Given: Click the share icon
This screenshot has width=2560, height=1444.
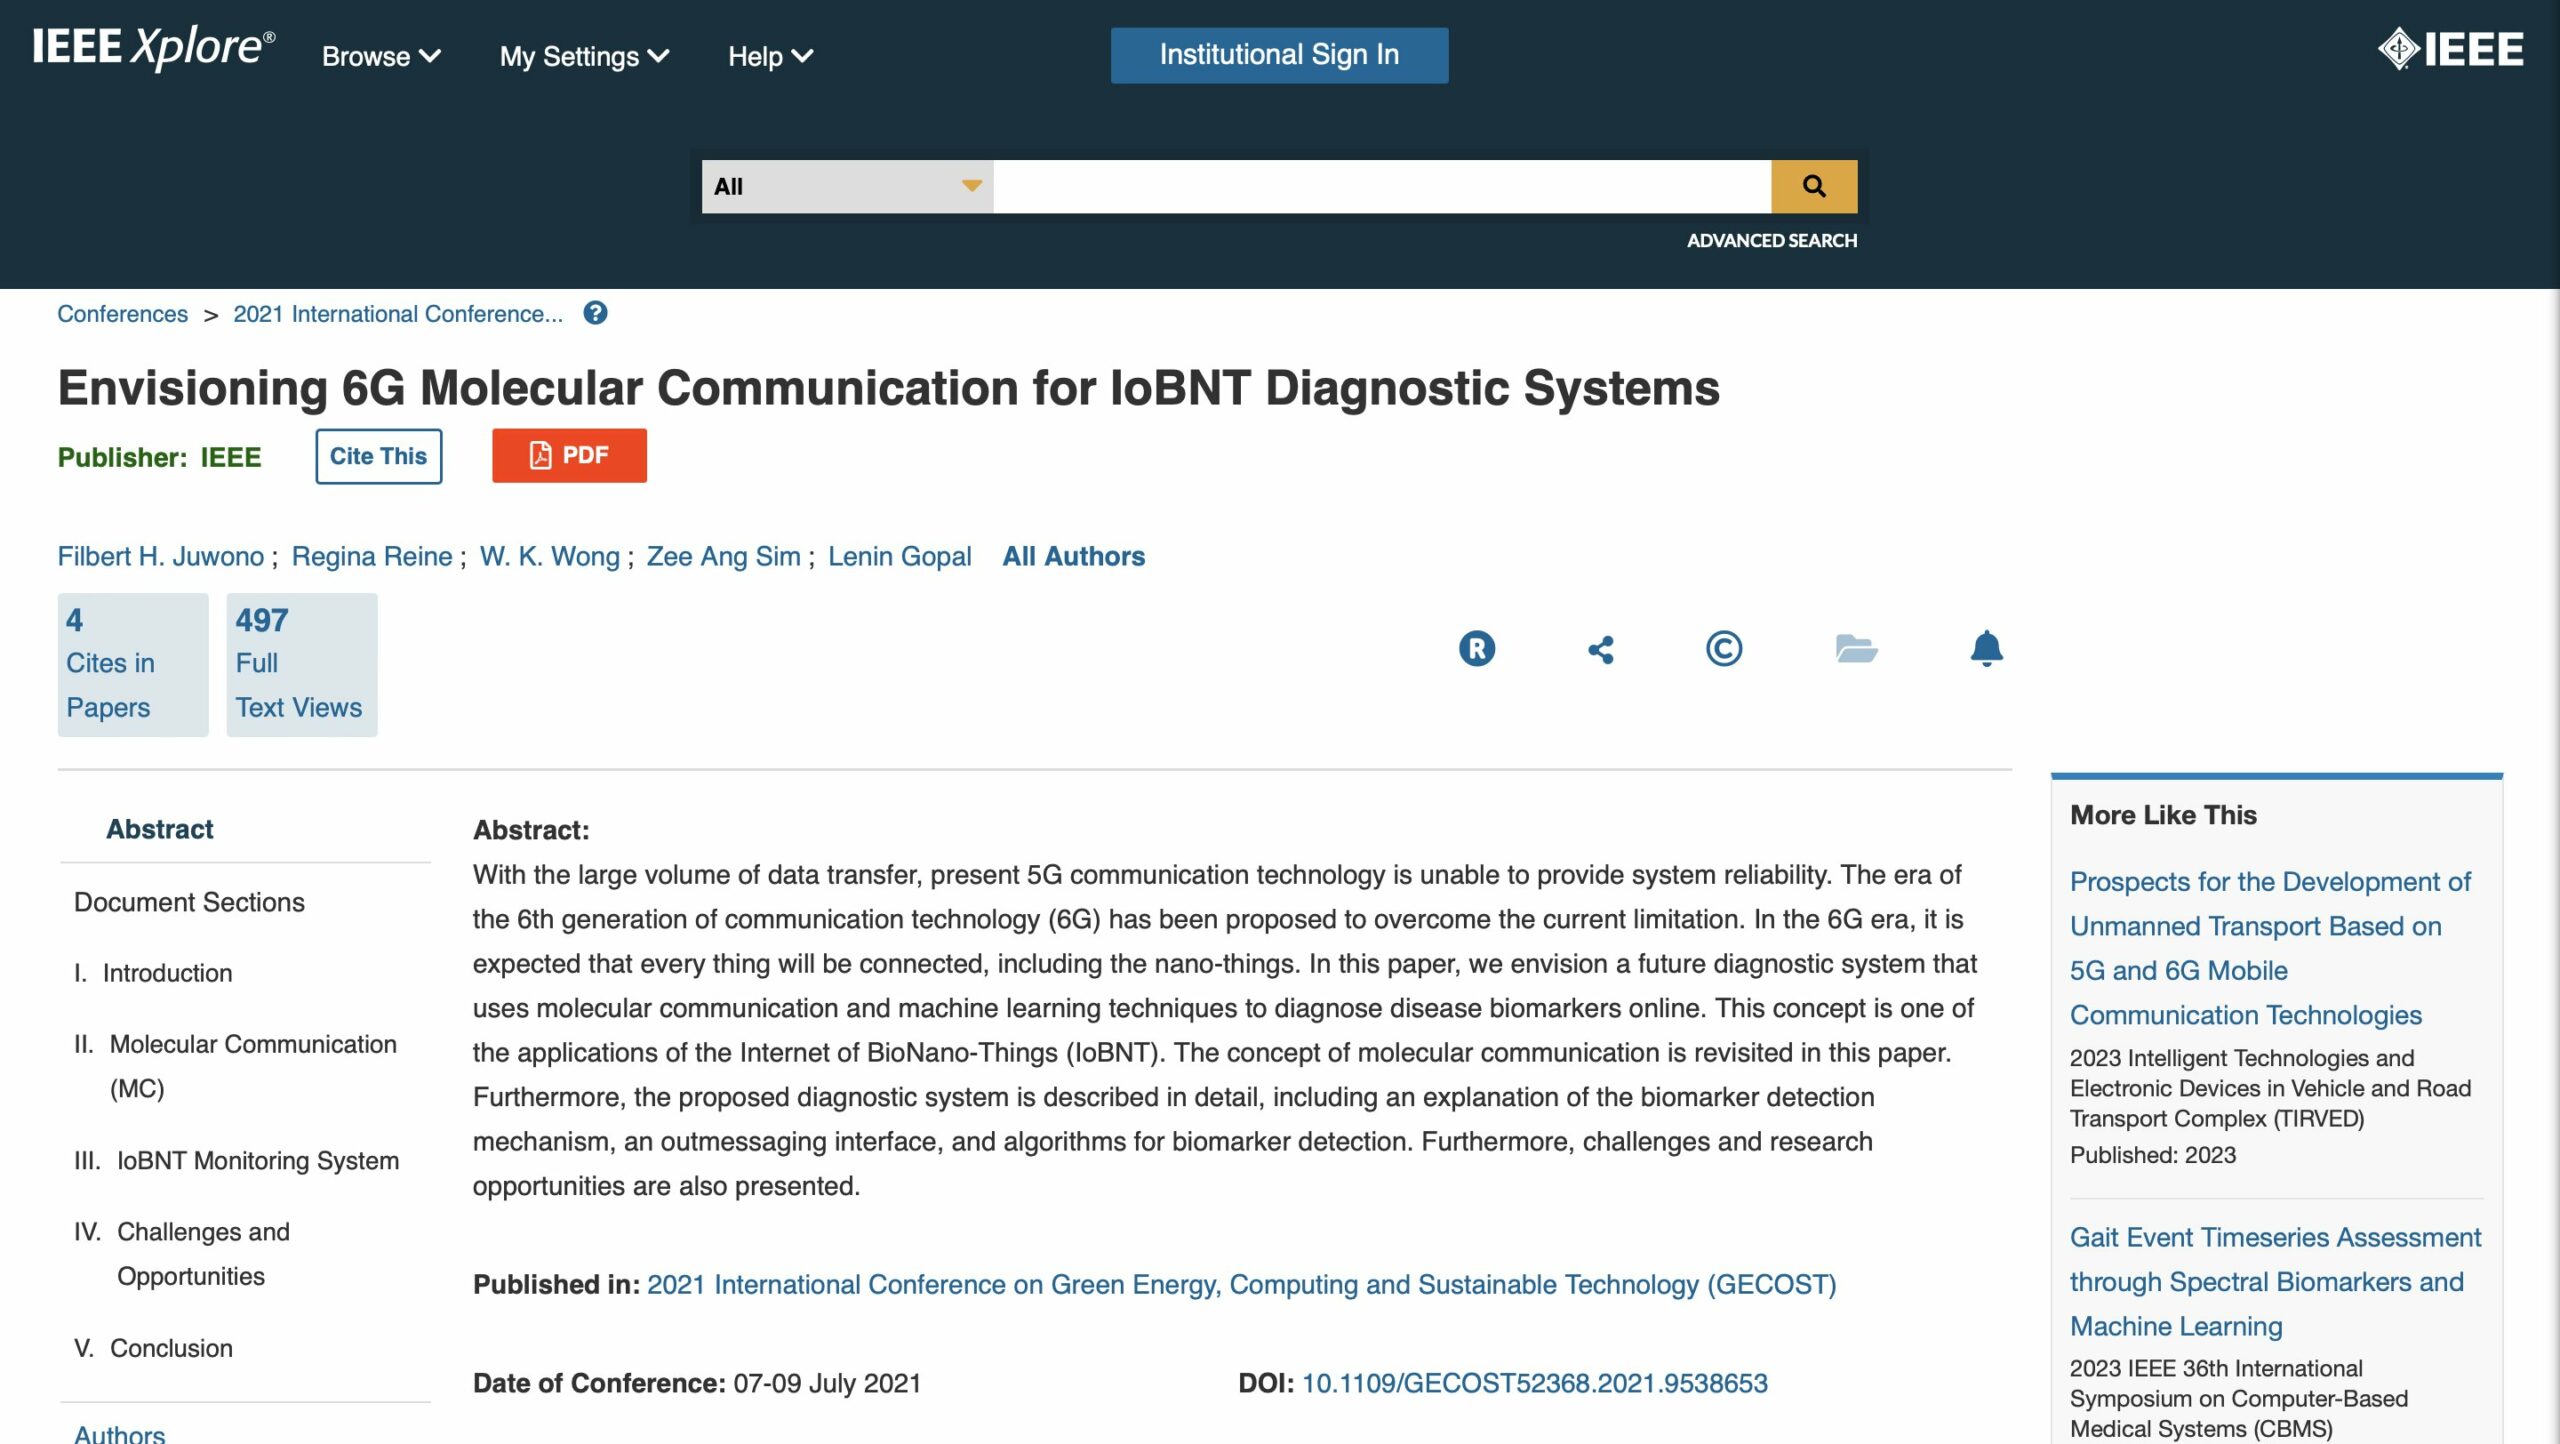Looking at the screenshot, I should [1601, 649].
